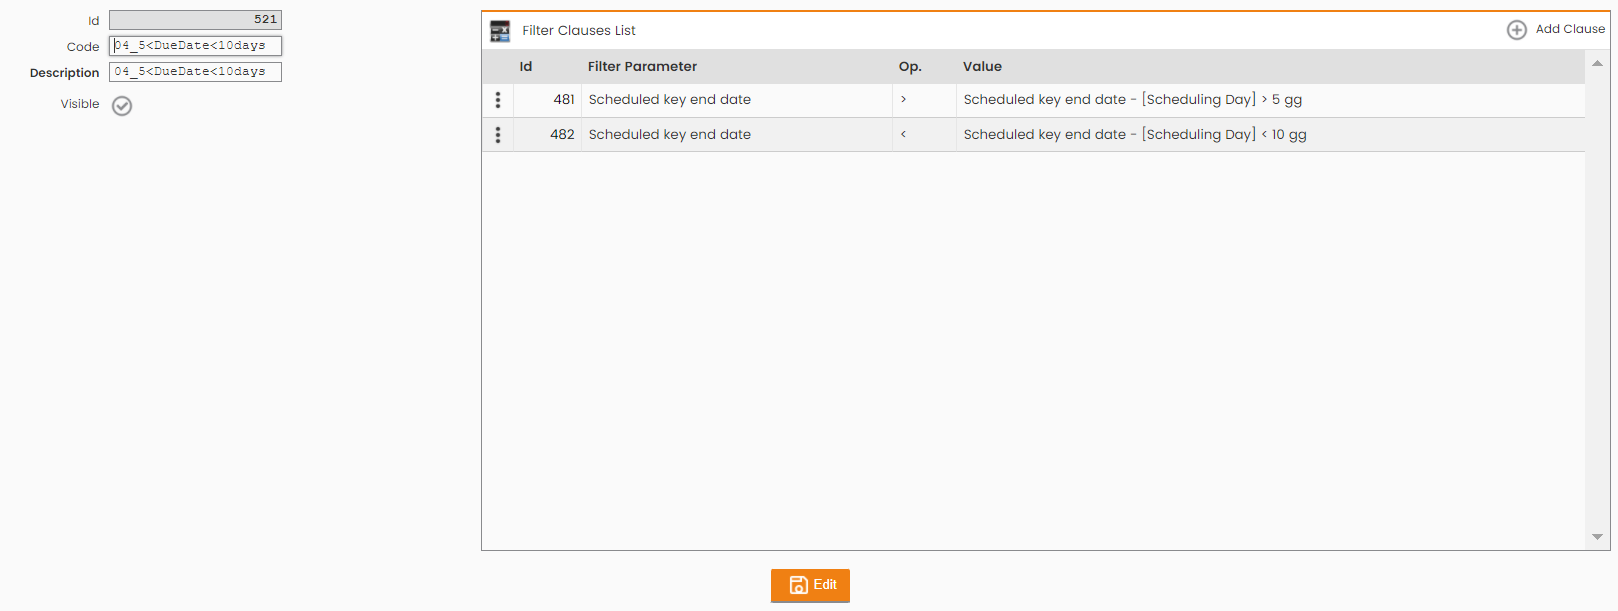This screenshot has width=1618, height=611.
Task: Sort by the Id column header
Action: pos(526,67)
